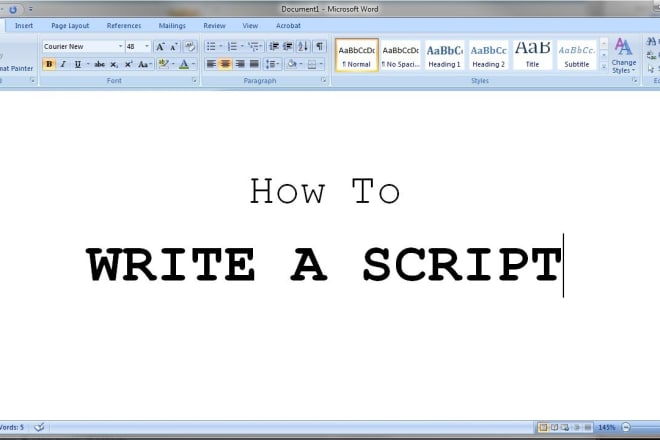Click the Grow Font icon
Screen dimensions: 660x440
[x=160, y=46]
